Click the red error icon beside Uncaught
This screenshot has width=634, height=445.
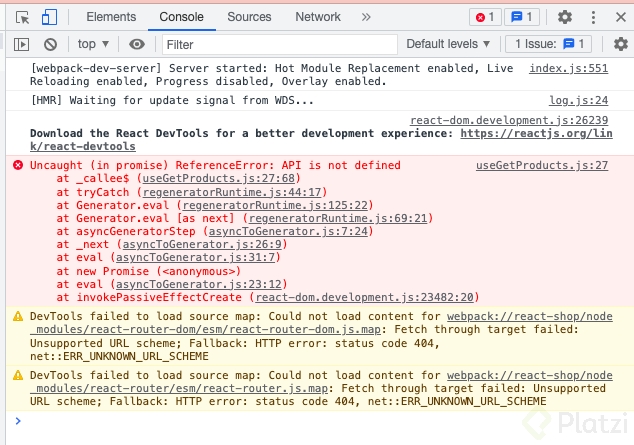(x=18, y=165)
